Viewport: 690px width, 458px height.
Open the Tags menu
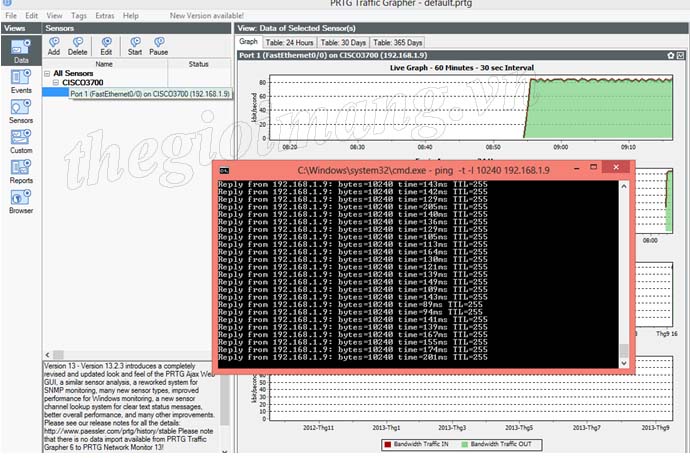click(79, 16)
